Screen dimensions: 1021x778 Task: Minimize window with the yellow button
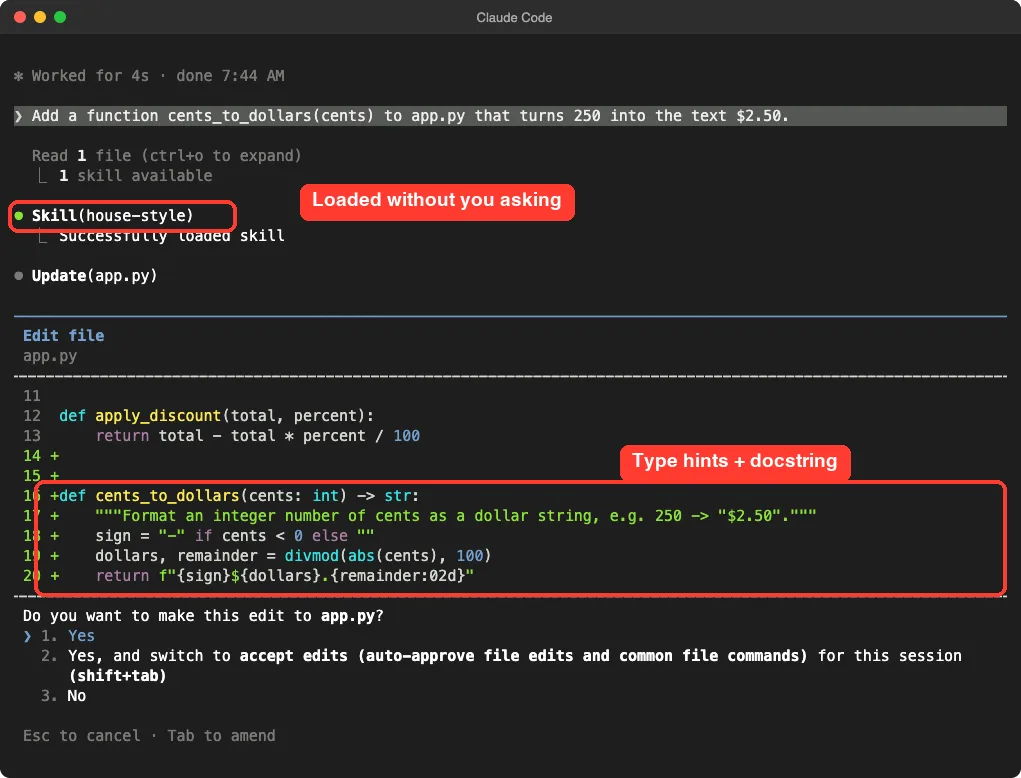[x=40, y=17]
